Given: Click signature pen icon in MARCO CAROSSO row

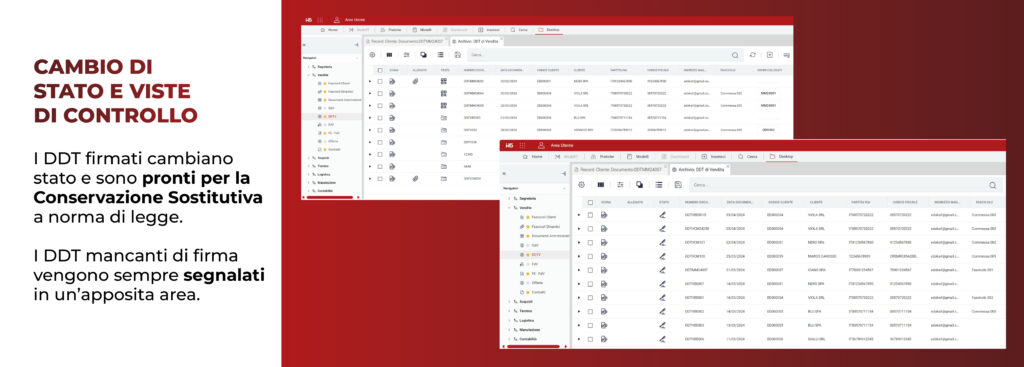Looking at the screenshot, I should [663, 256].
